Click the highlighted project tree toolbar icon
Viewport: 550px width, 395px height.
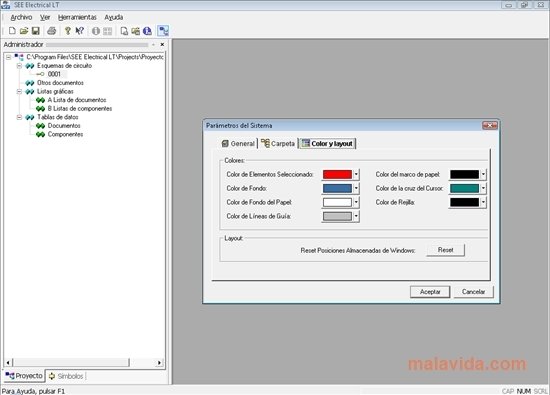(x=163, y=31)
